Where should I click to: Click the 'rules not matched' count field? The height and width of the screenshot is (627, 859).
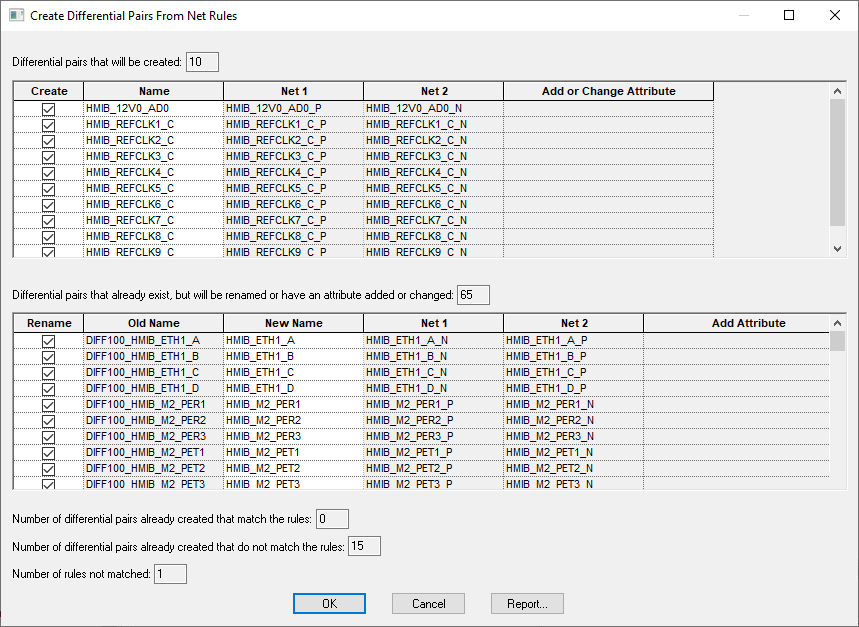tap(170, 574)
